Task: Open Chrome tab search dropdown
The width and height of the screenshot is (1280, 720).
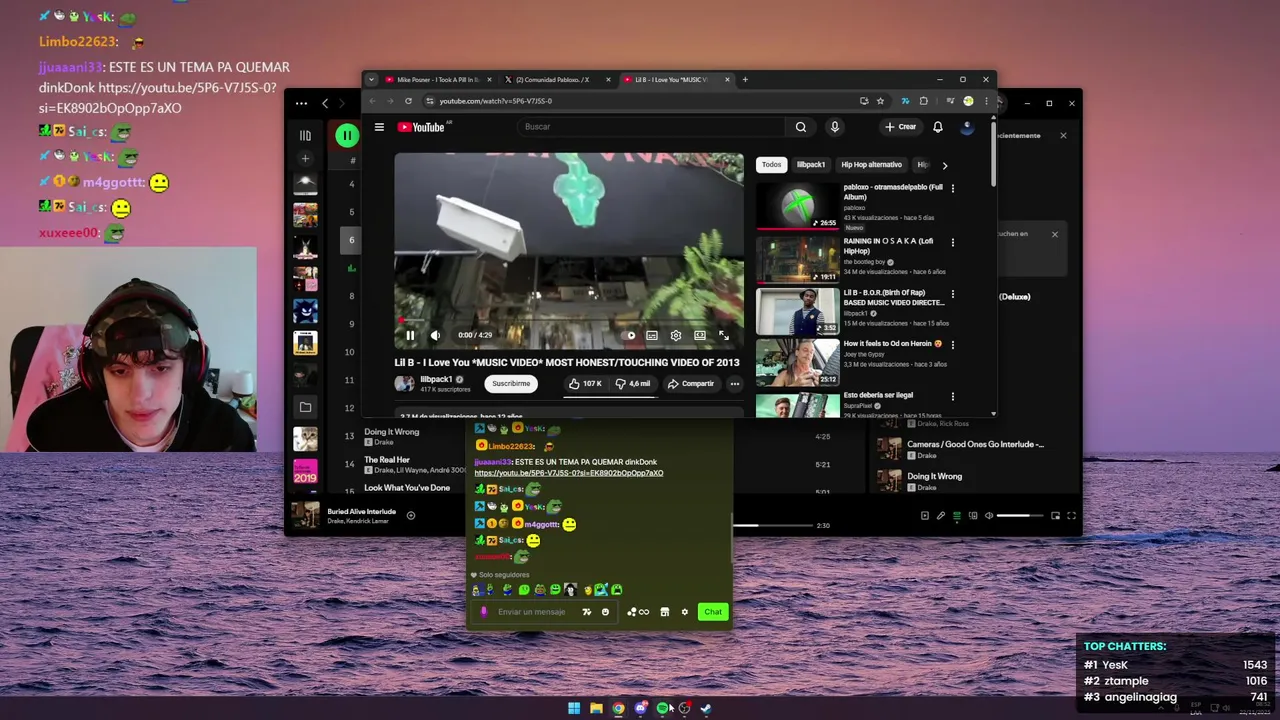Action: coord(371,80)
